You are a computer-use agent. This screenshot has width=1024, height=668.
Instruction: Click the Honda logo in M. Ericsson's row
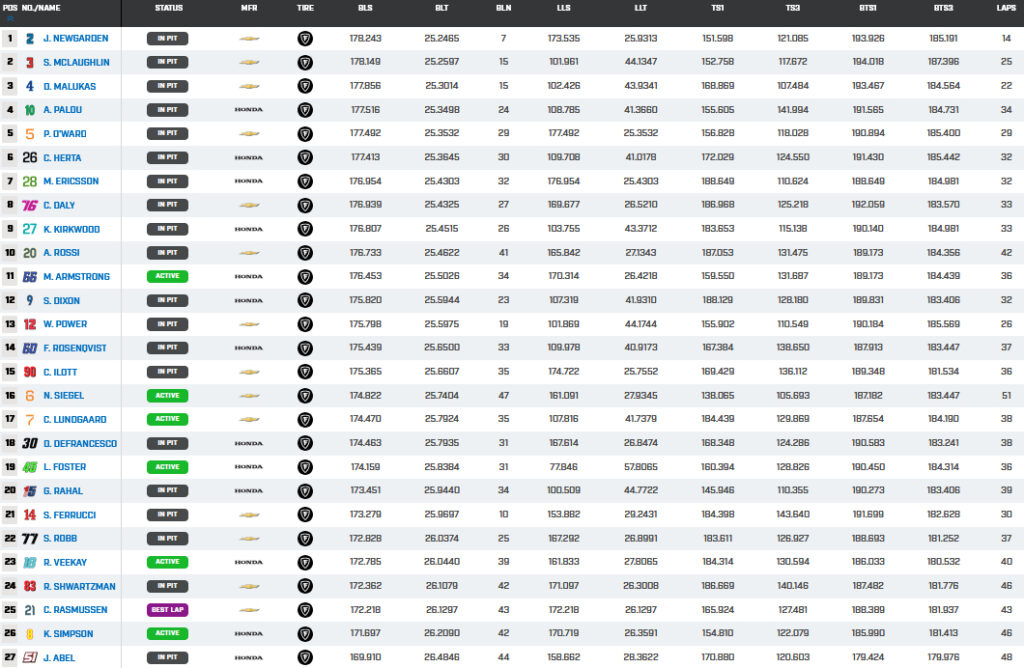249,181
